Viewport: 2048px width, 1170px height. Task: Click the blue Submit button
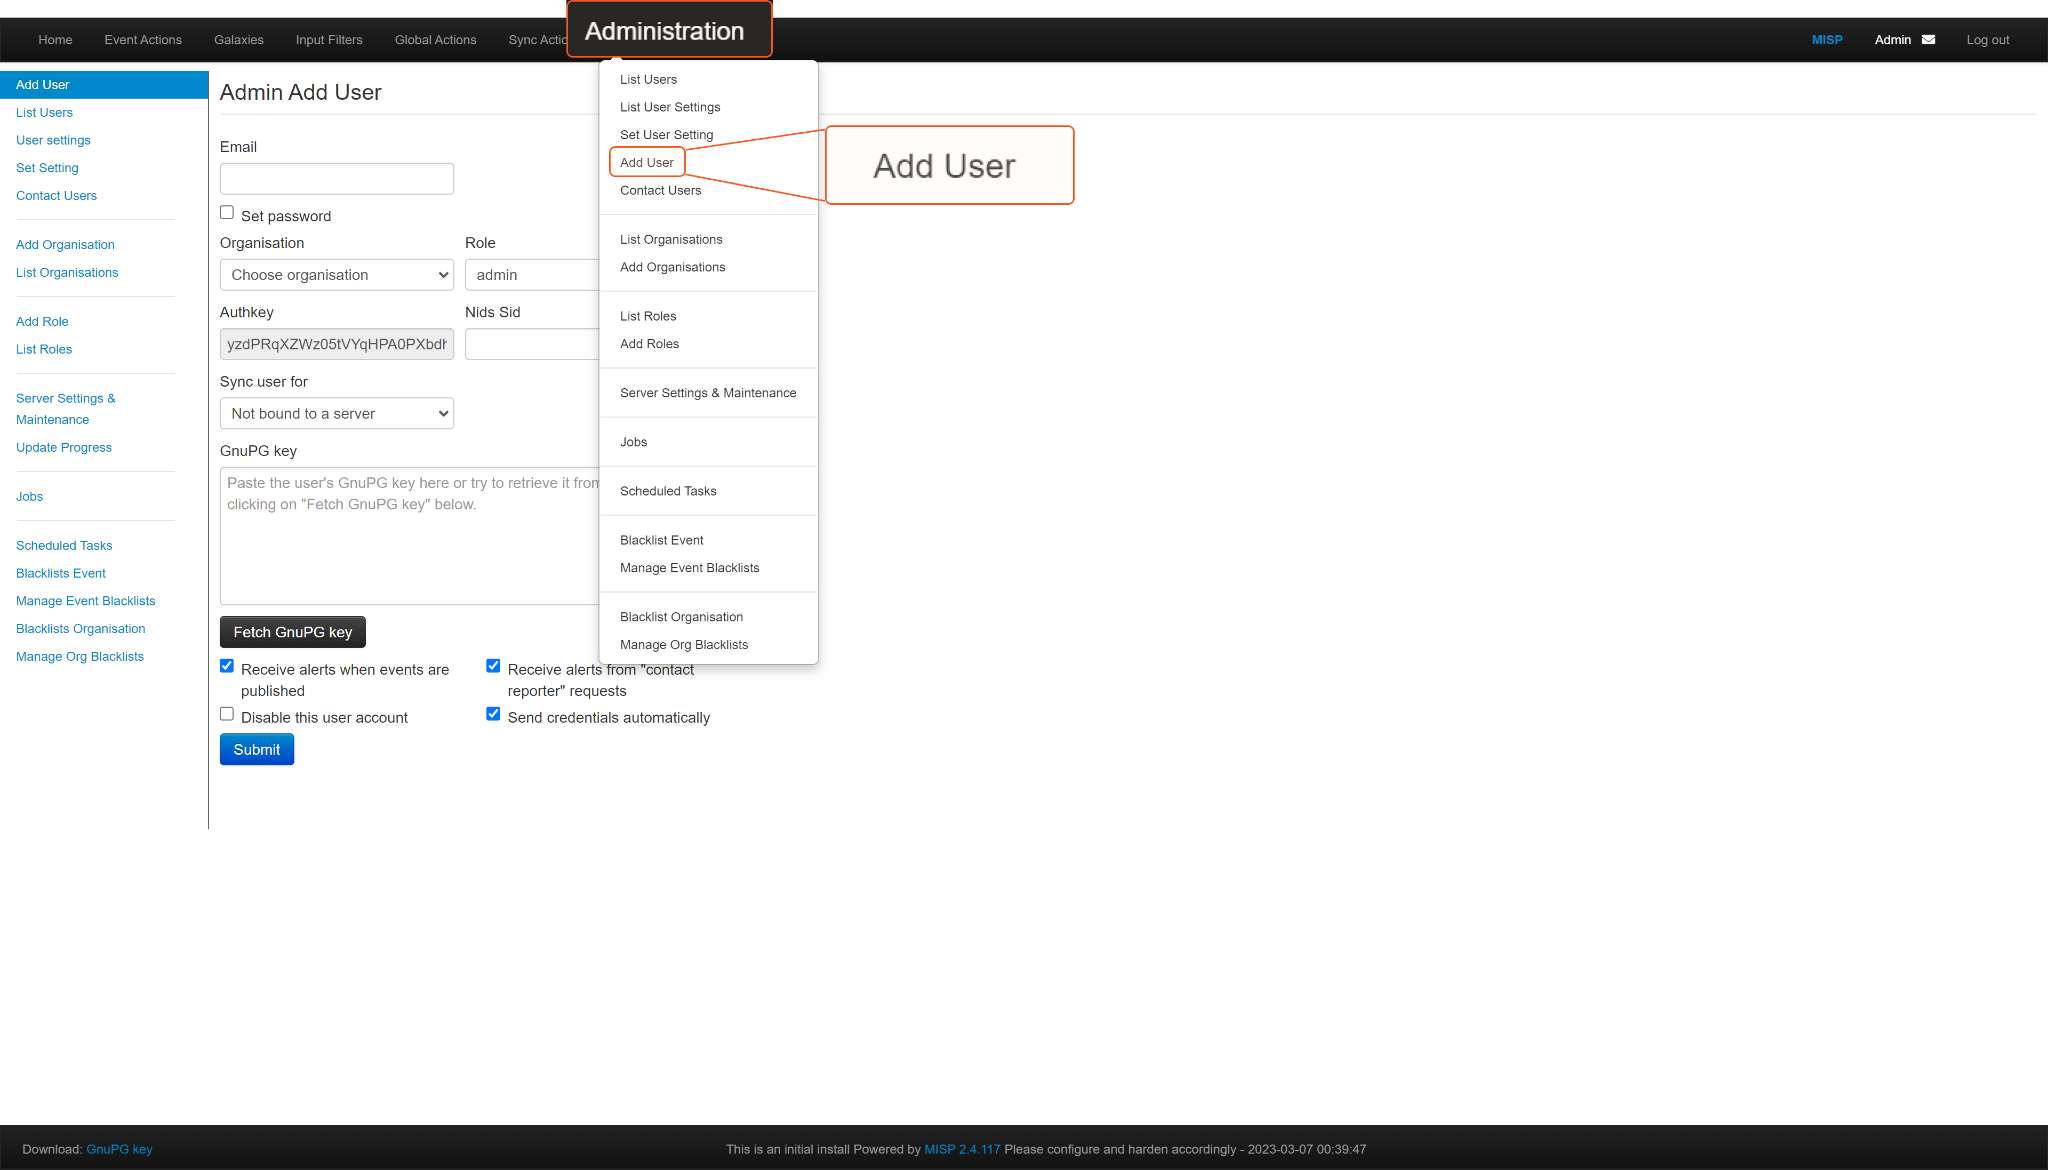256,749
